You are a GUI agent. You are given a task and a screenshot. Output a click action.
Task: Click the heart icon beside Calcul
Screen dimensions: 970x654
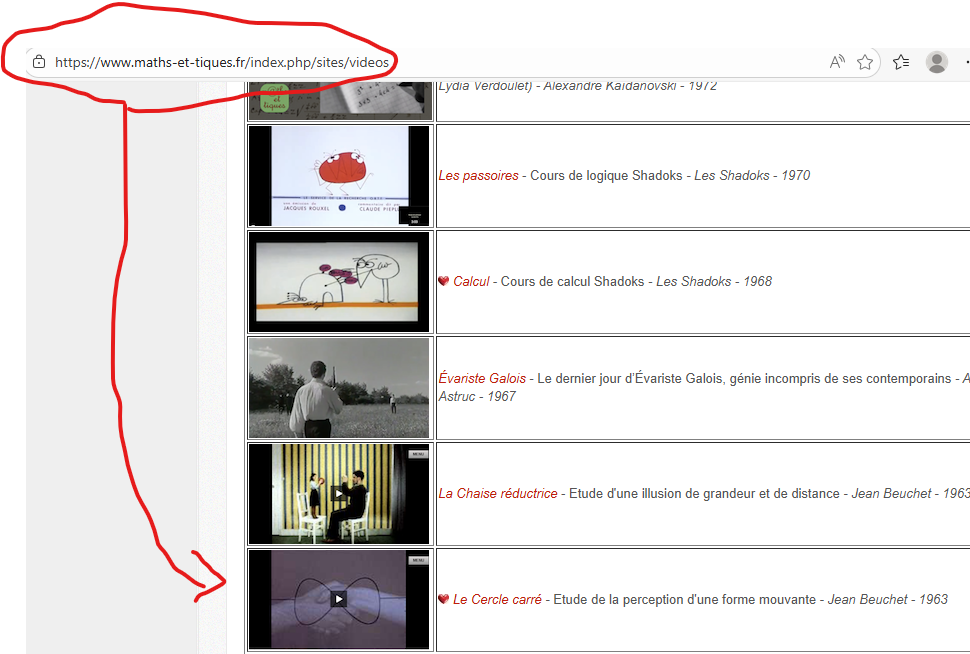[444, 282]
